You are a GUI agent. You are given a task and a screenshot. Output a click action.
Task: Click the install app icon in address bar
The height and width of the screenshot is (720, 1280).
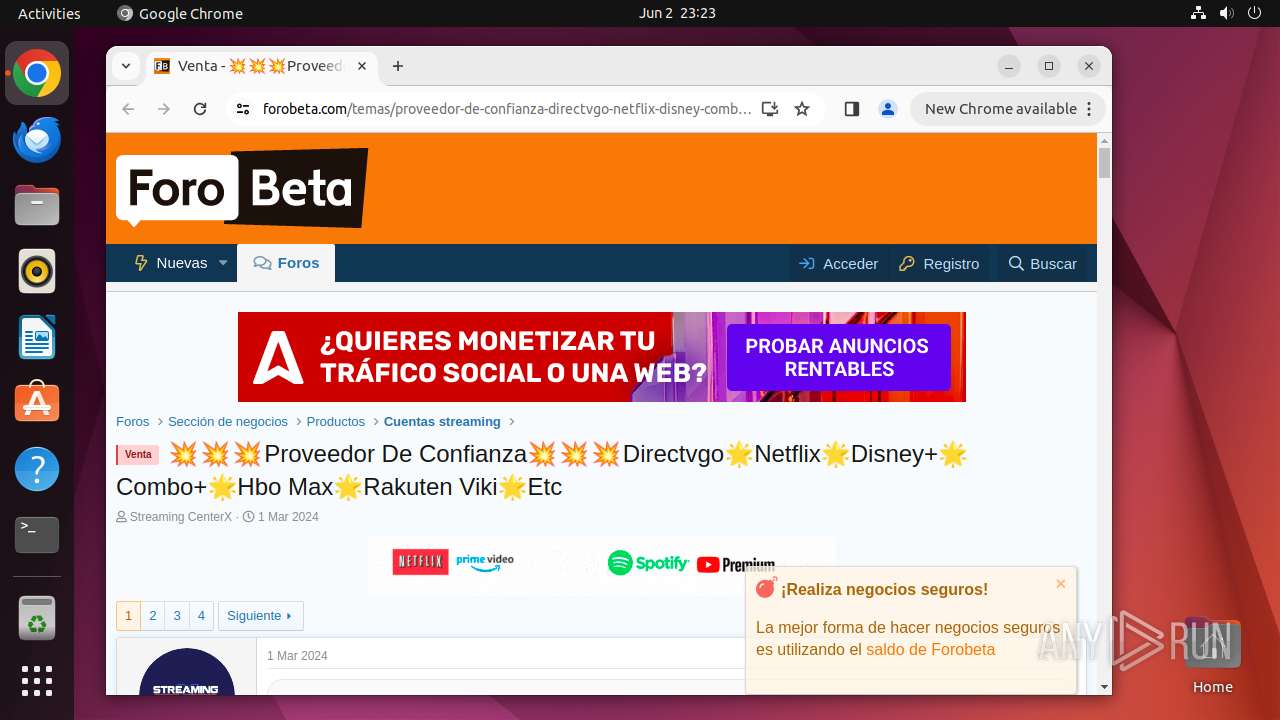coord(770,109)
